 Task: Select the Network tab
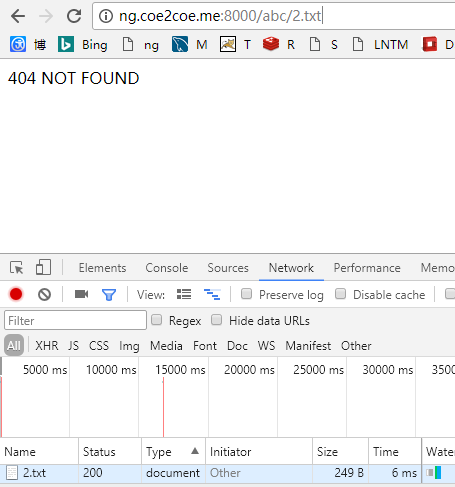tap(291, 268)
